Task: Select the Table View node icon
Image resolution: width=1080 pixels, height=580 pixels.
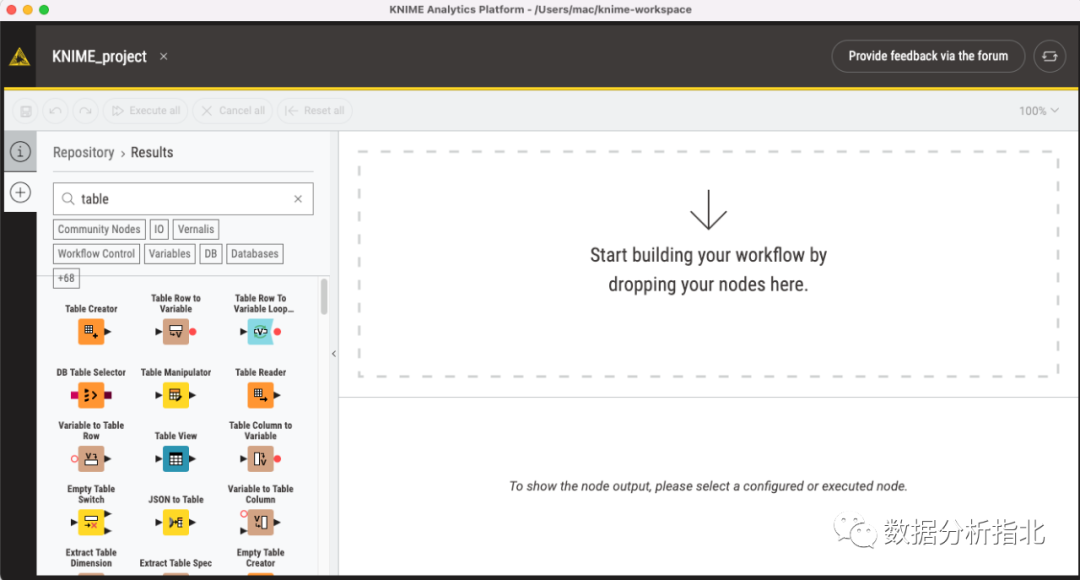Action: pos(176,459)
